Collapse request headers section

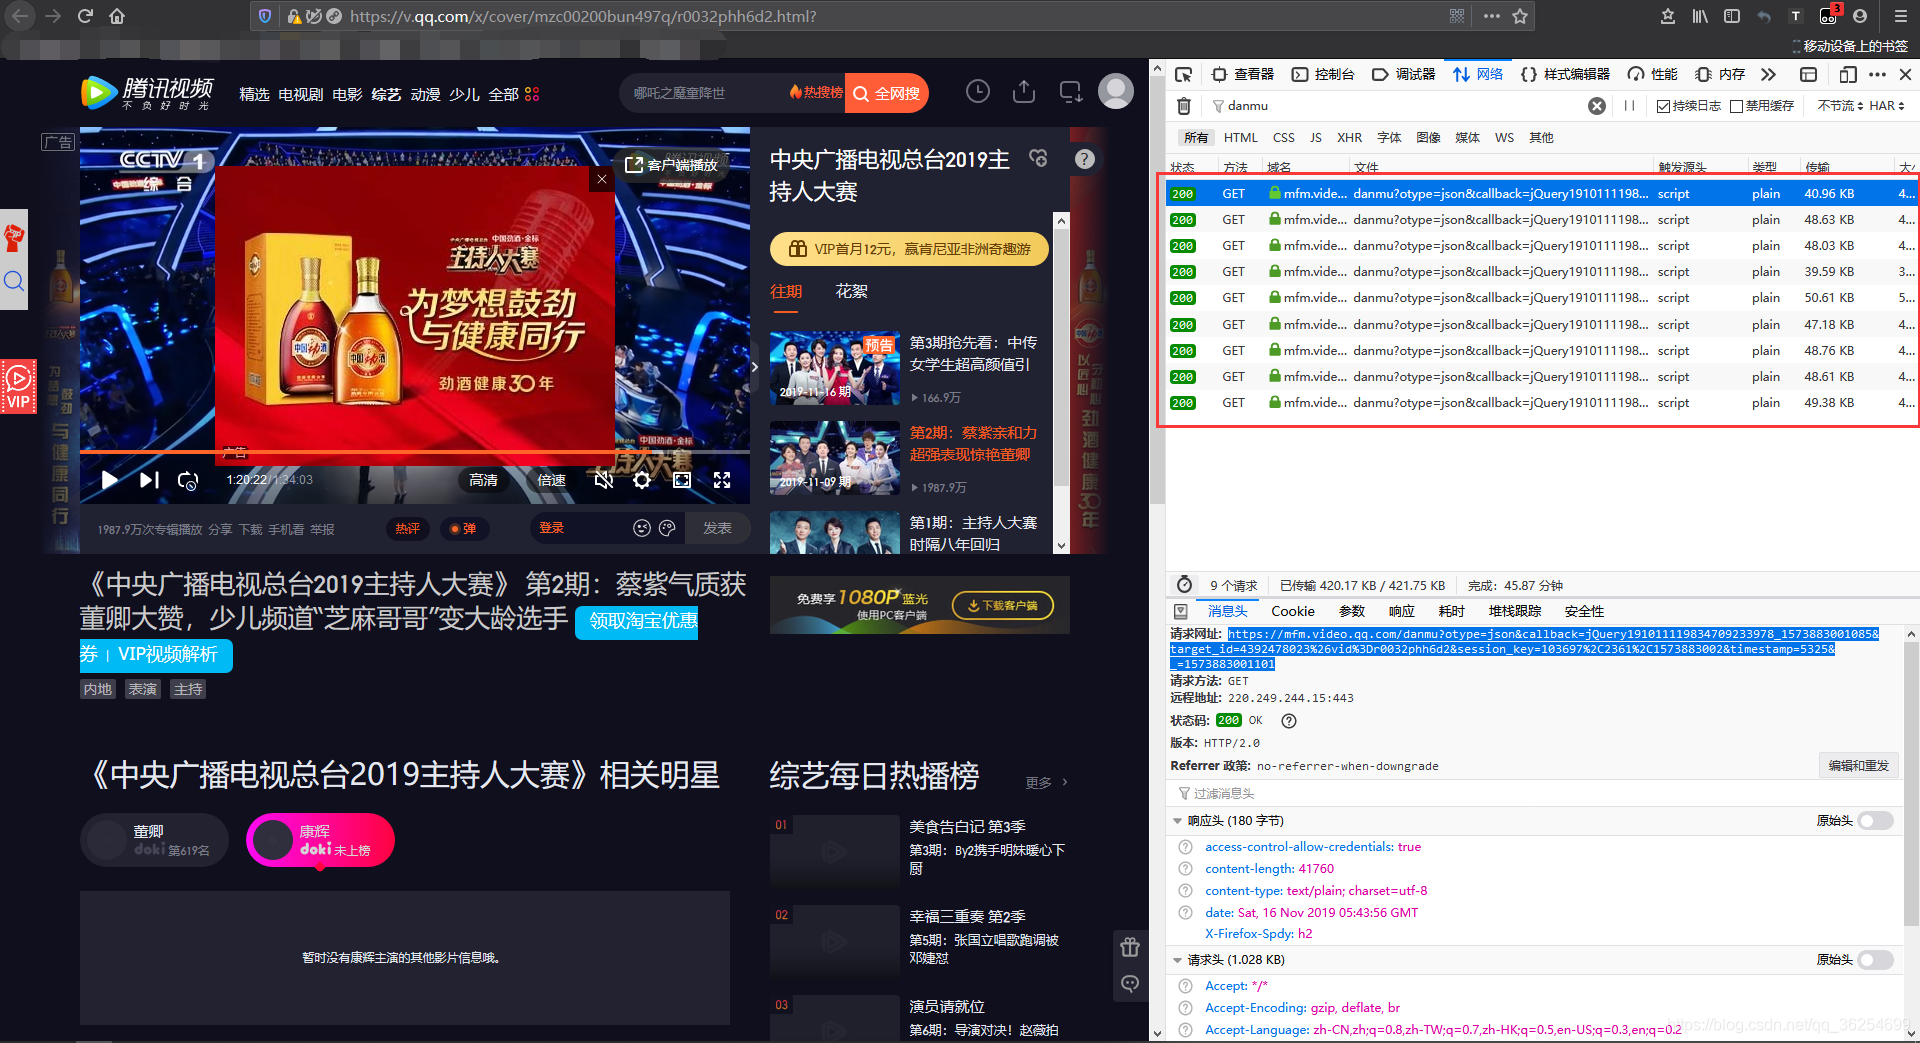1177,960
